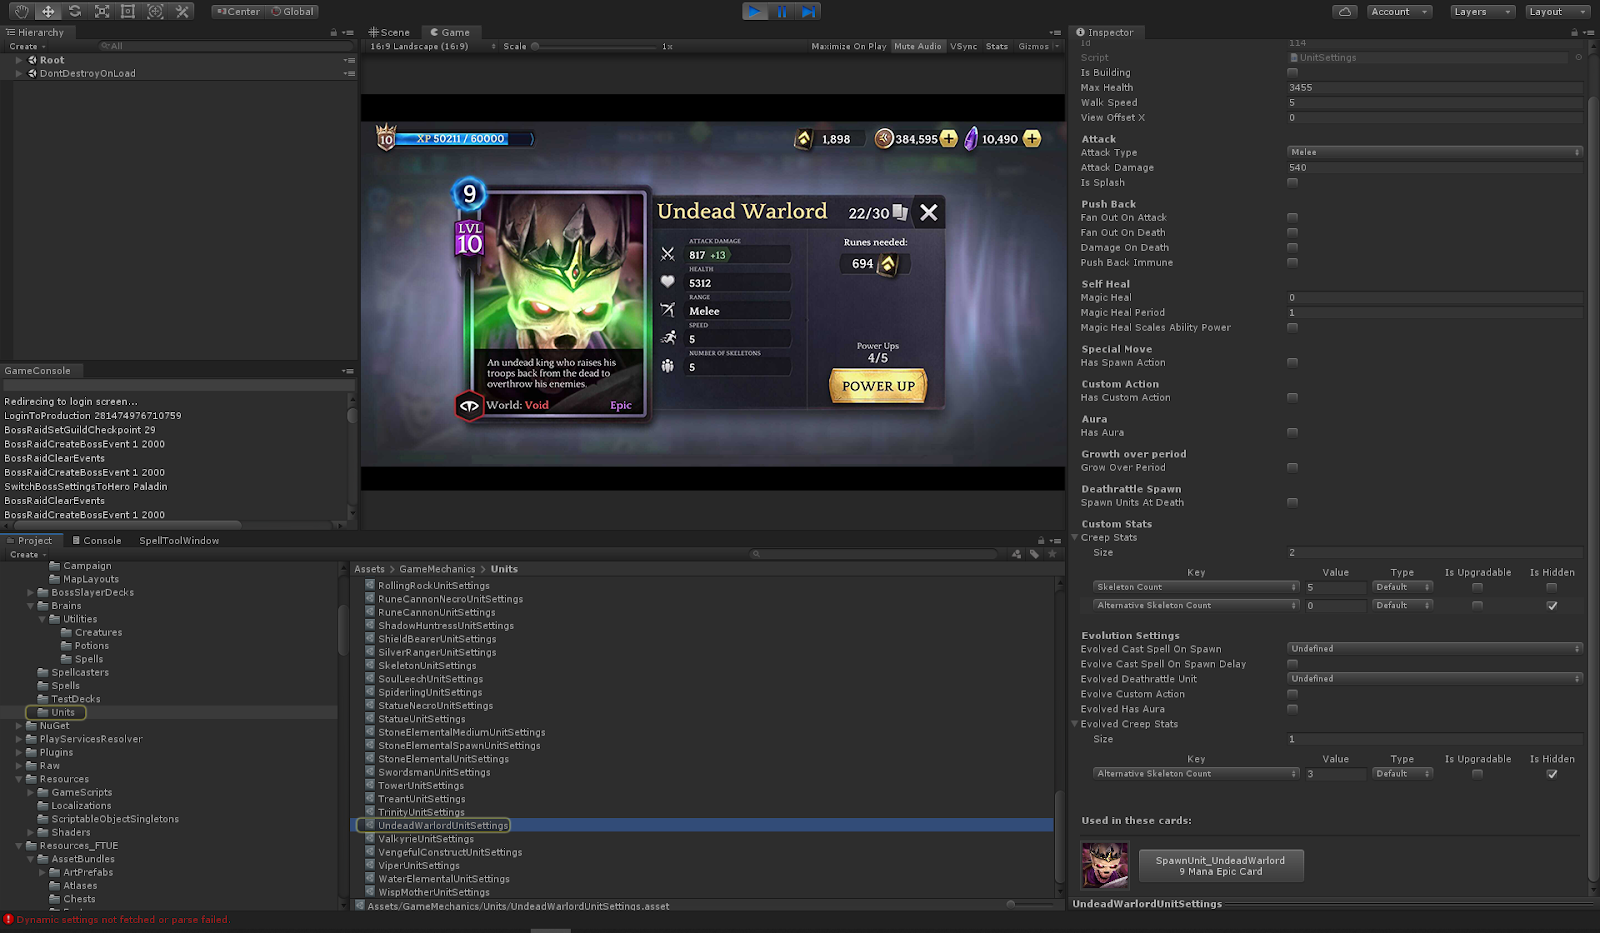The height and width of the screenshot is (933, 1600).
Task: Toggle Has Spawn Action checkbox
Action: point(1292,363)
